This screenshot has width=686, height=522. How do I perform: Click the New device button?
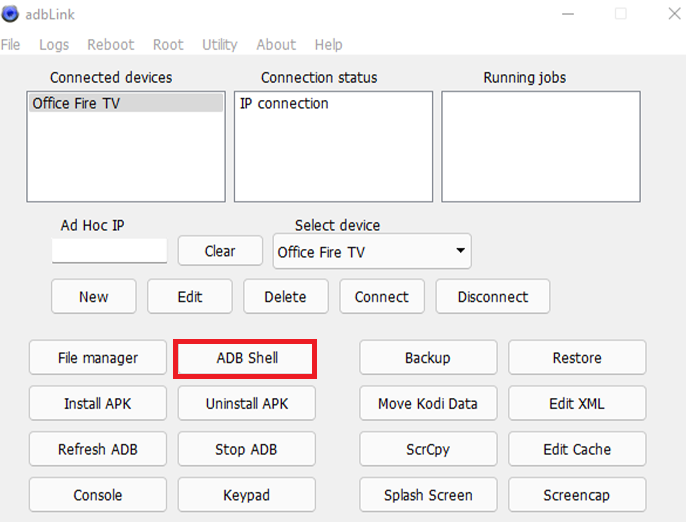click(94, 297)
